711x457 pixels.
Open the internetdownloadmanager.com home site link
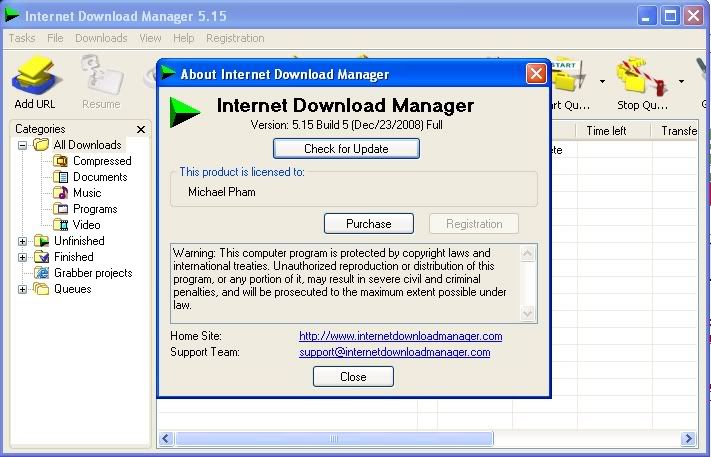pyautogui.click(x=401, y=336)
